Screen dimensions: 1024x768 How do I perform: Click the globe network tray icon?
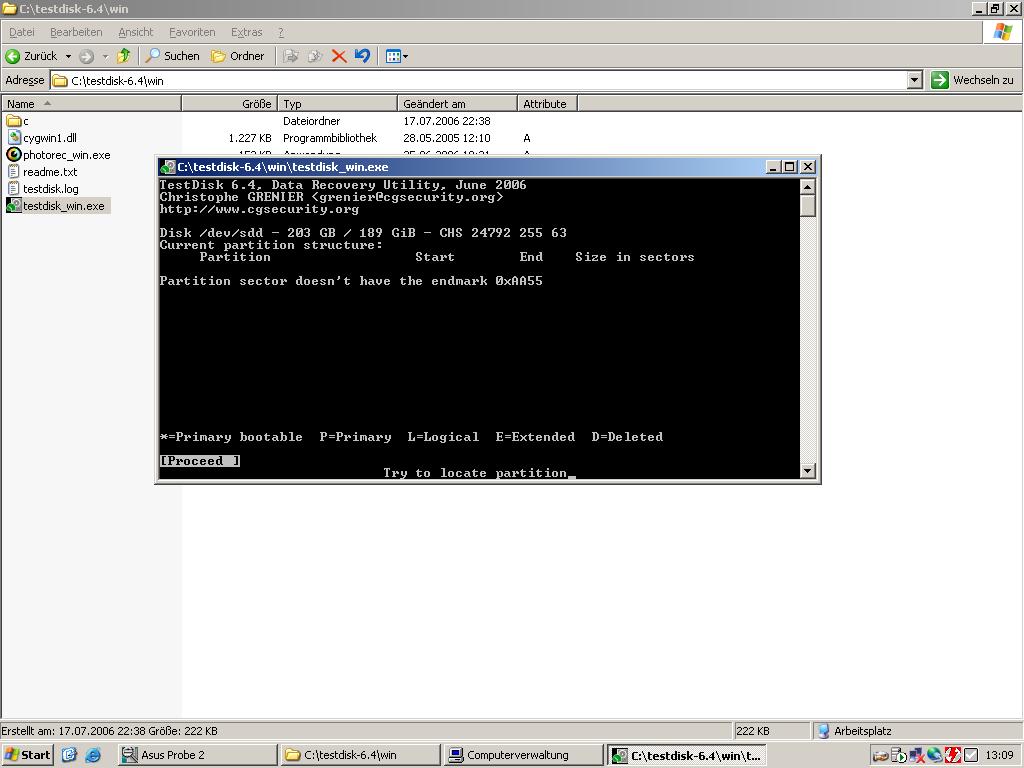tap(935, 756)
